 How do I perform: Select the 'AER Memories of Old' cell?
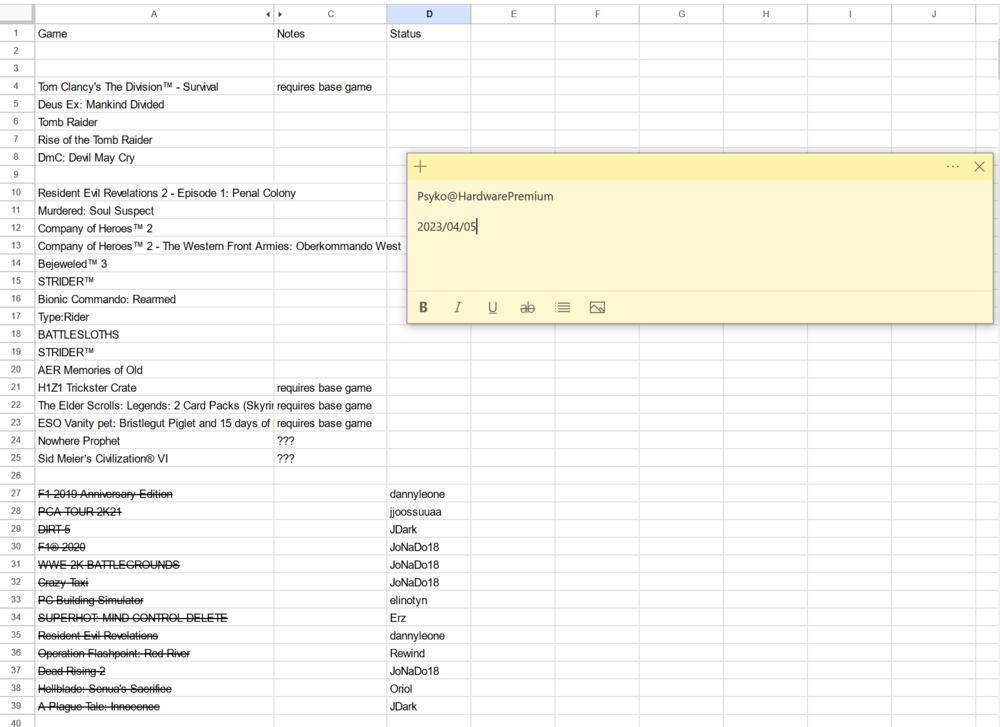pyautogui.click(x=154, y=370)
